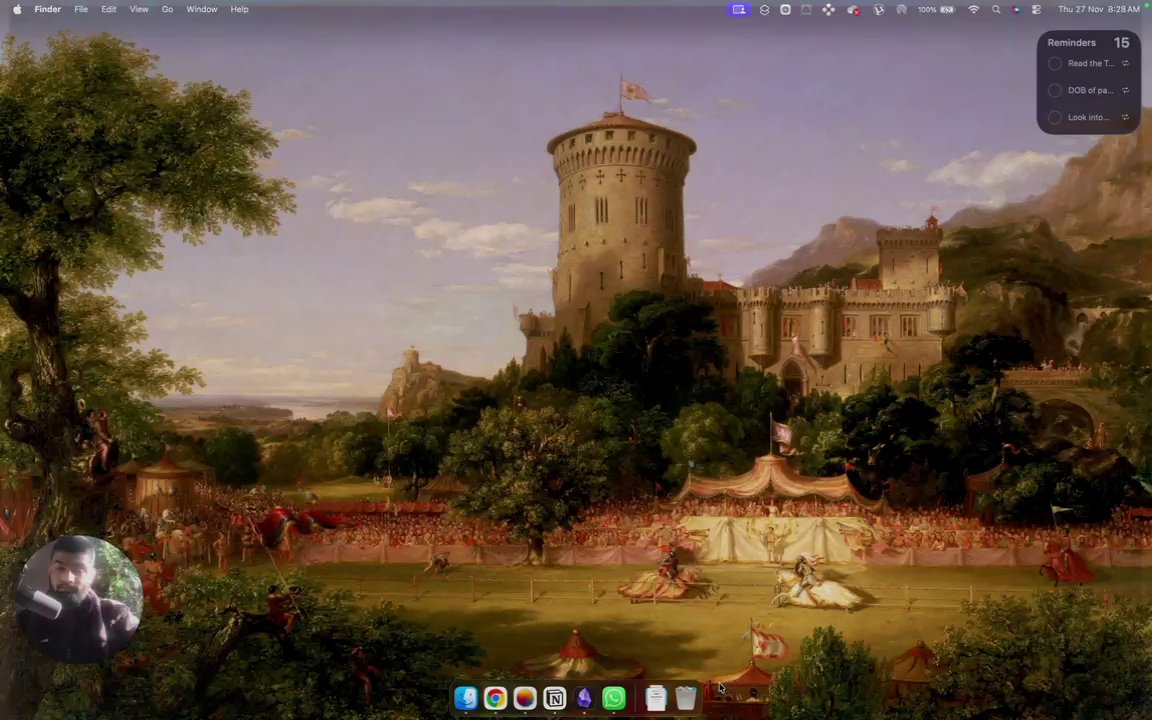Open Finder from the Dock
The width and height of the screenshot is (1152, 720).
pyautogui.click(x=466, y=698)
